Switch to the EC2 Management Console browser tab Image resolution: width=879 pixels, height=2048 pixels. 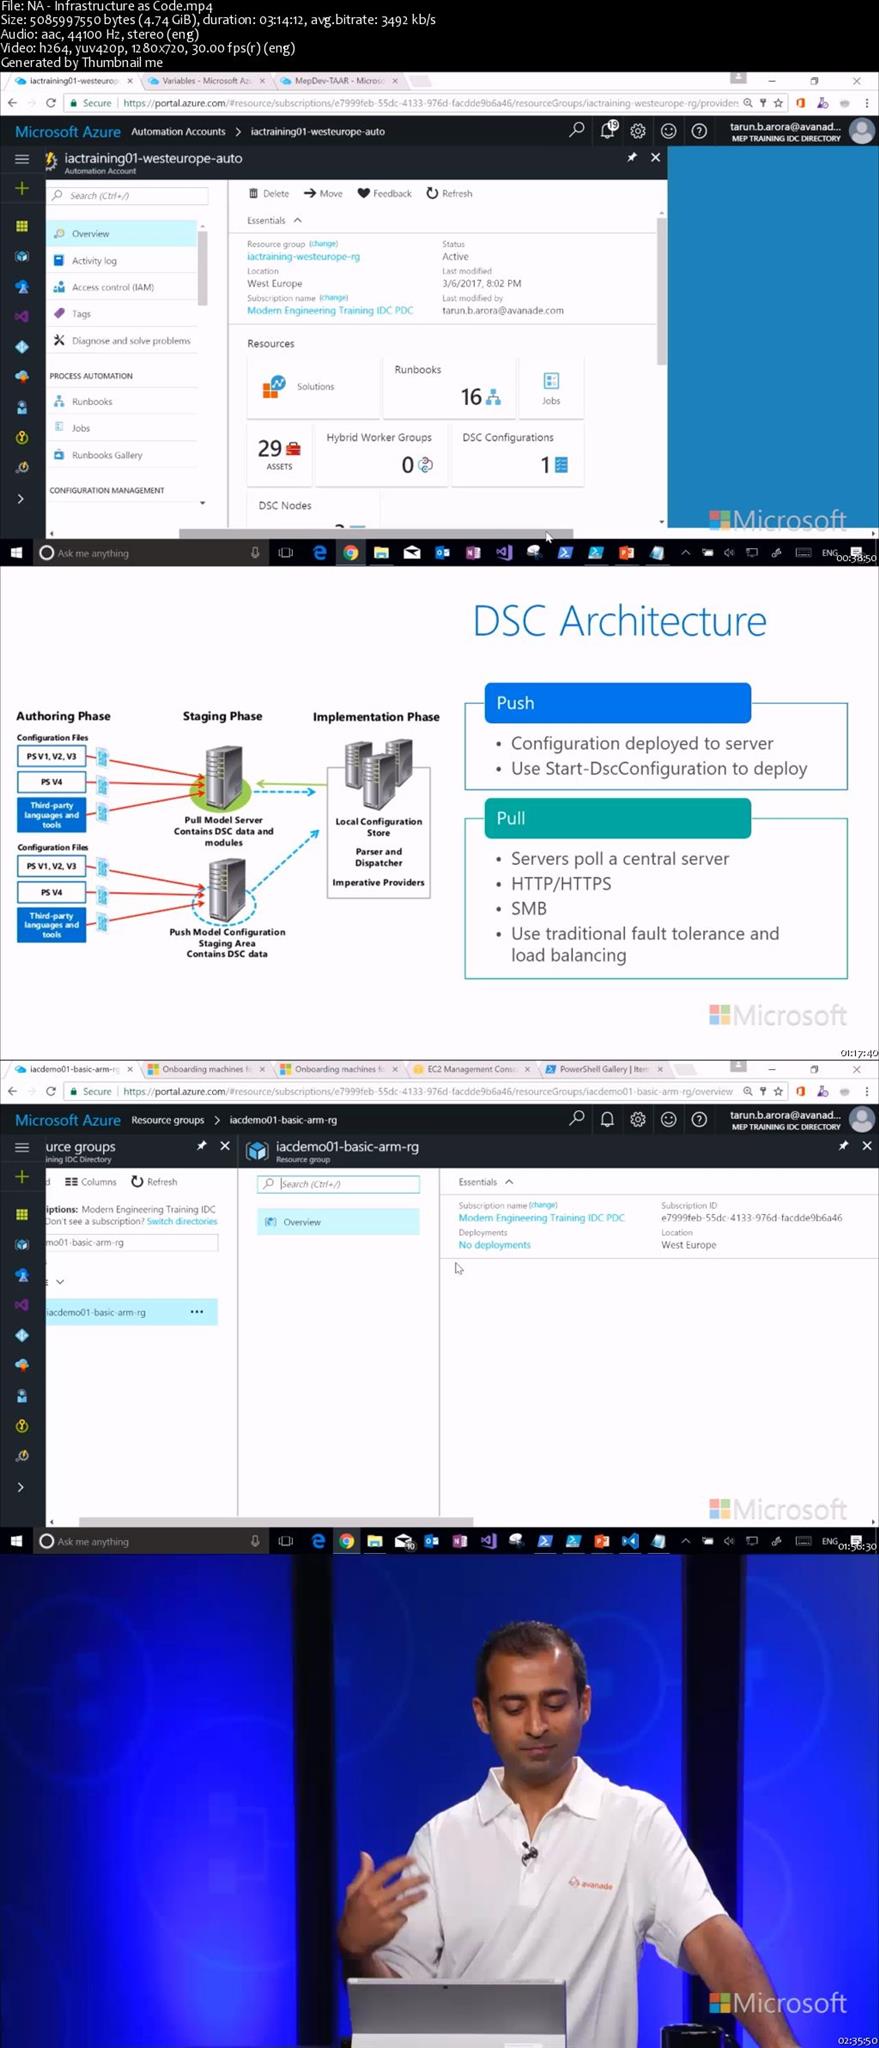point(469,1069)
